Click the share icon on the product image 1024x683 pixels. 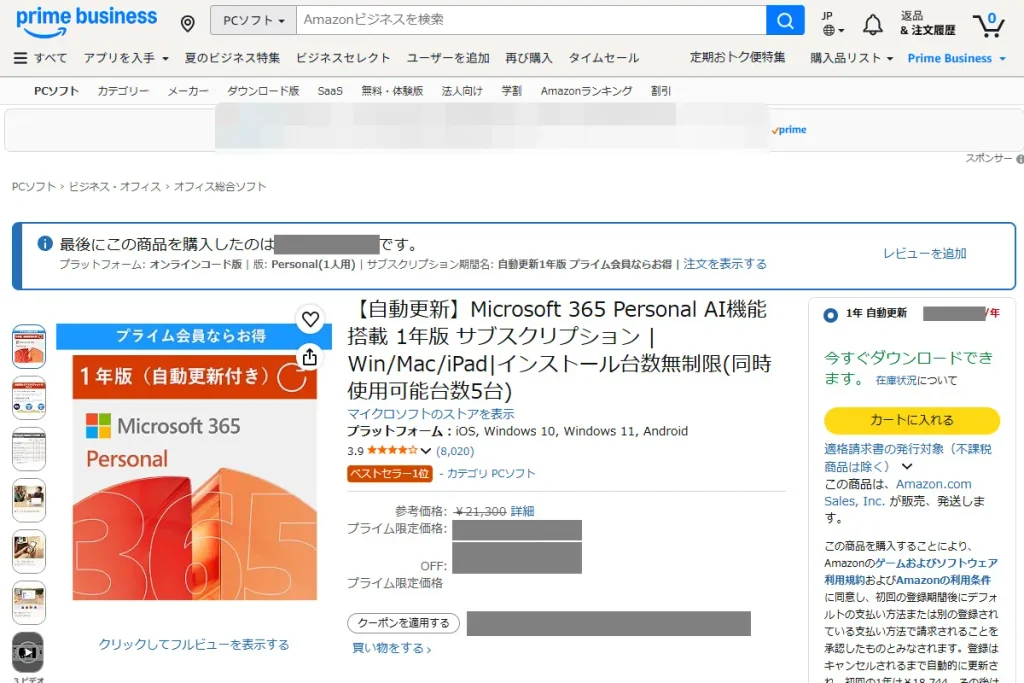[x=310, y=357]
